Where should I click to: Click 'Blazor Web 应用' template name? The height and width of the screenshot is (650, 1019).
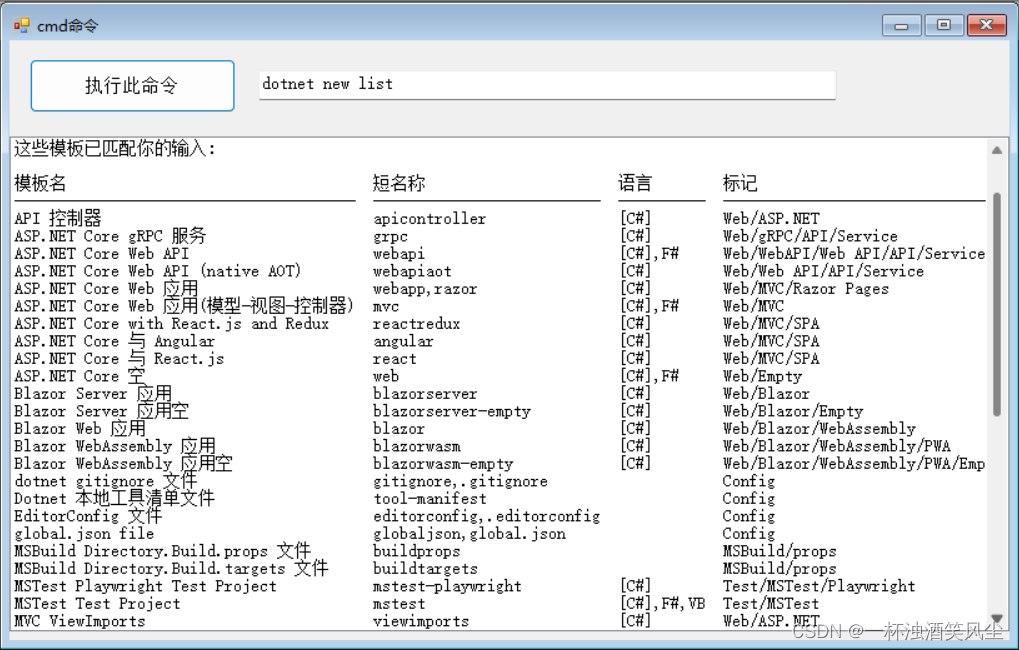pyautogui.click(x=80, y=429)
